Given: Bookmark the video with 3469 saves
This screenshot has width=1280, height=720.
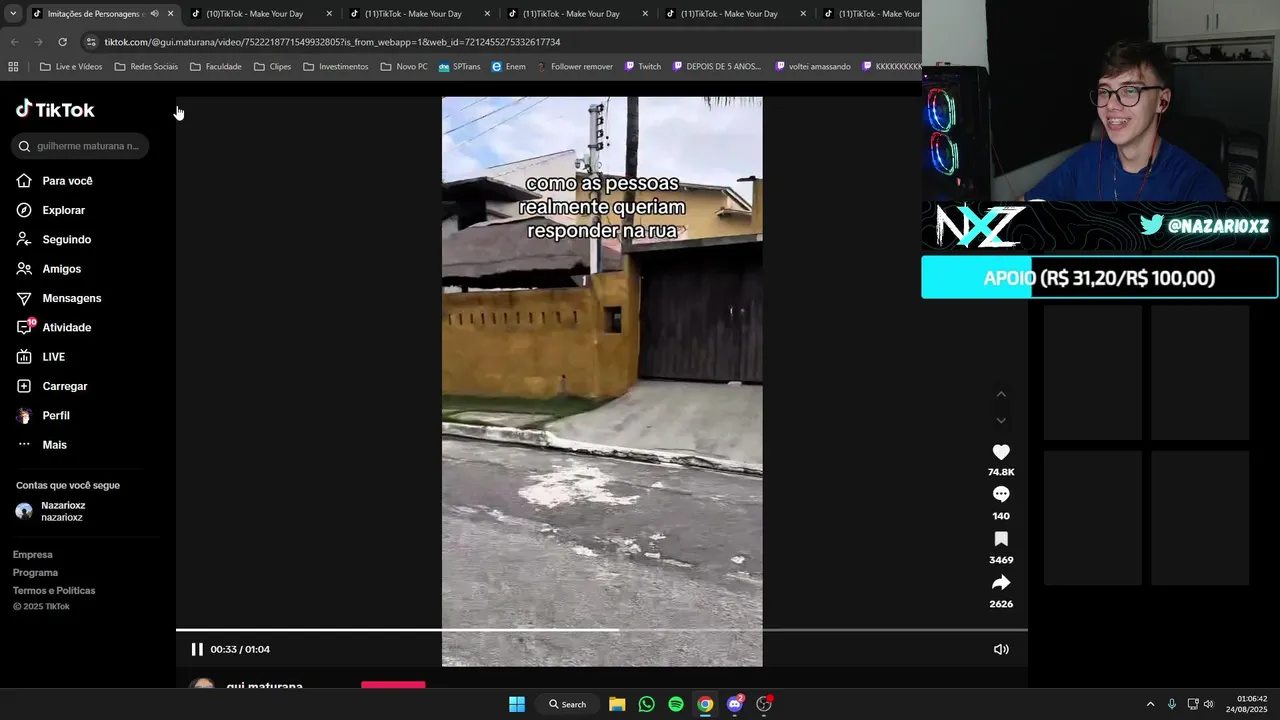Looking at the screenshot, I should point(1001,539).
